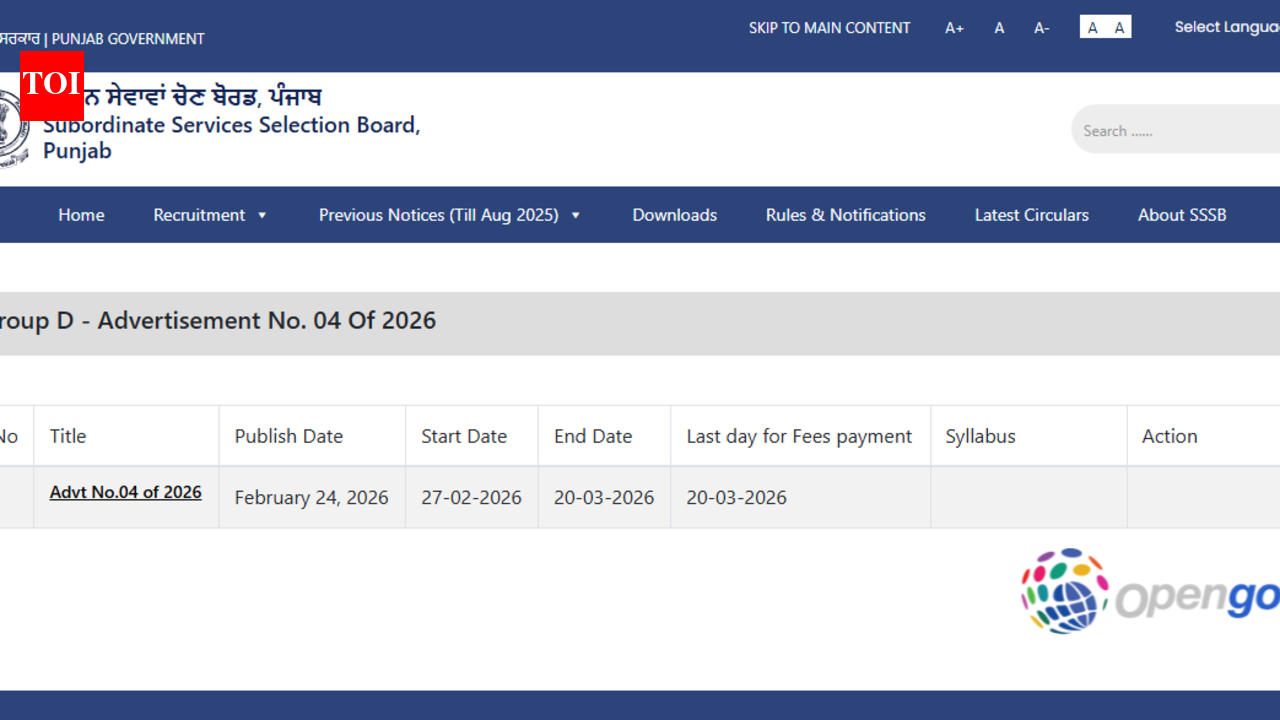1280x720 pixels.
Task: Click the A- font size decrease control
Action: (x=1041, y=27)
